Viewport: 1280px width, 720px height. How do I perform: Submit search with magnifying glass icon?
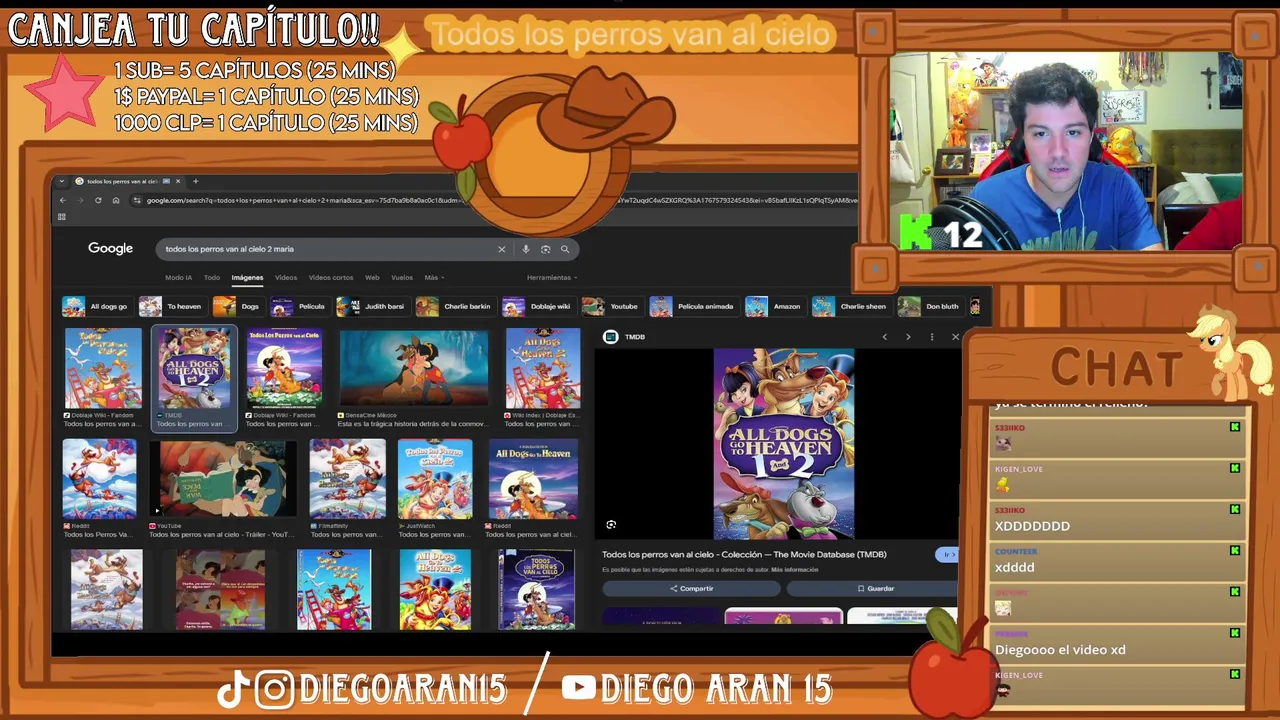tap(565, 249)
